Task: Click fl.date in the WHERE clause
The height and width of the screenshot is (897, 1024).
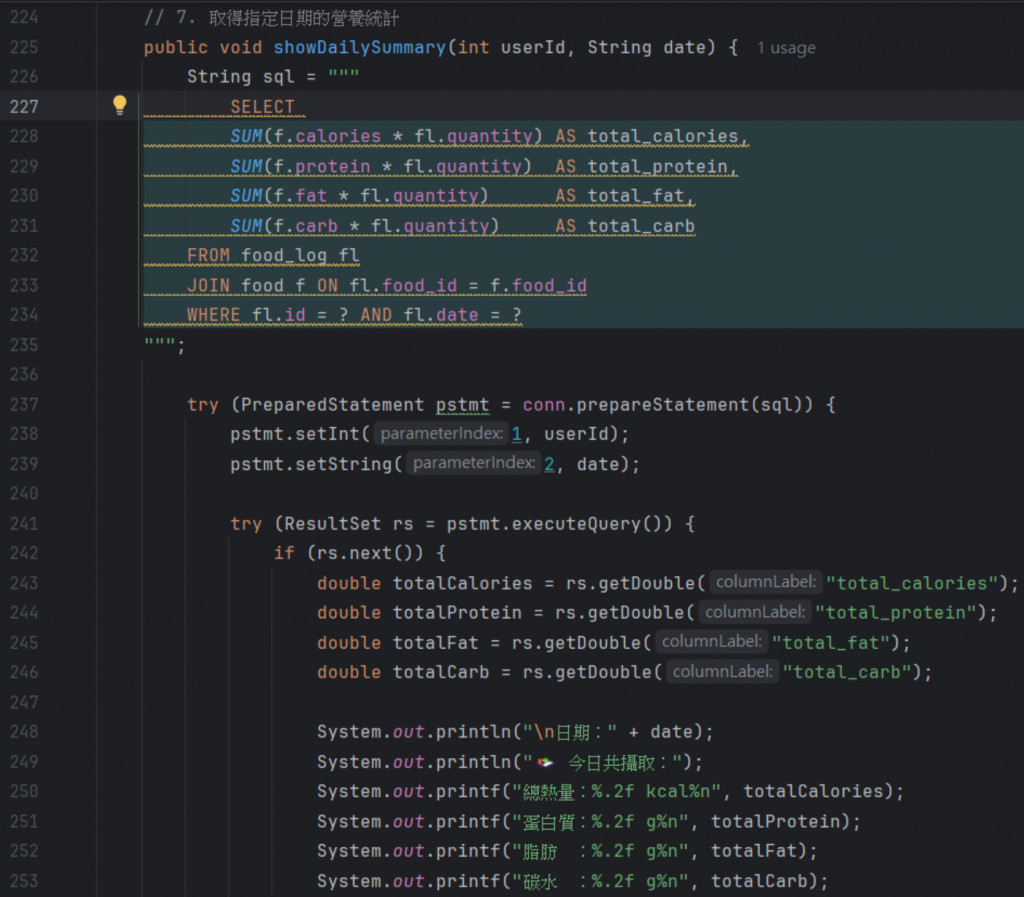Action: tap(441, 315)
